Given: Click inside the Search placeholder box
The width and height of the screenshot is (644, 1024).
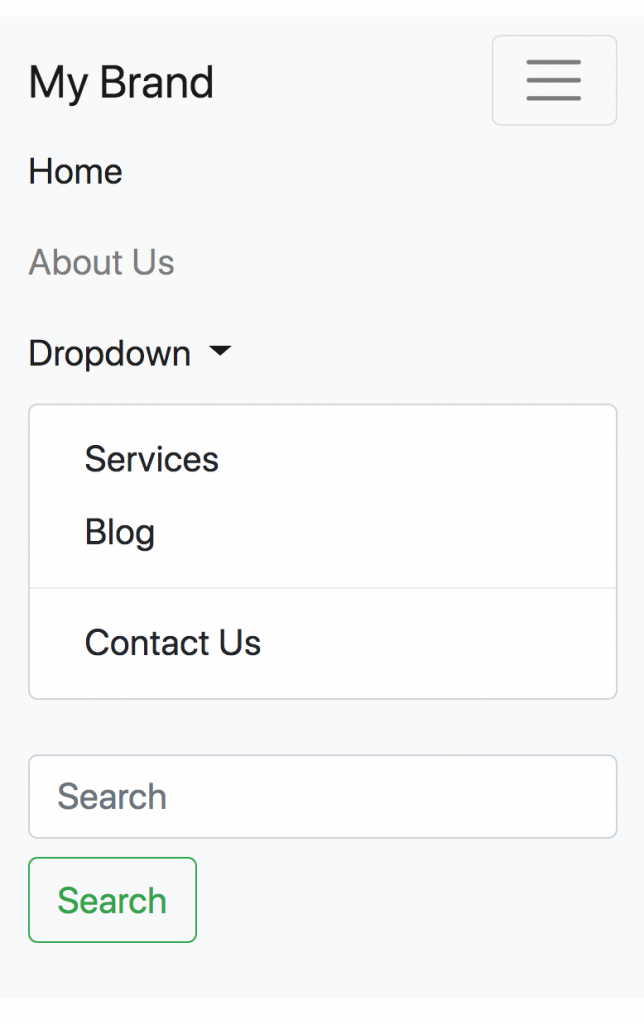Looking at the screenshot, I should [x=322, y=796].
